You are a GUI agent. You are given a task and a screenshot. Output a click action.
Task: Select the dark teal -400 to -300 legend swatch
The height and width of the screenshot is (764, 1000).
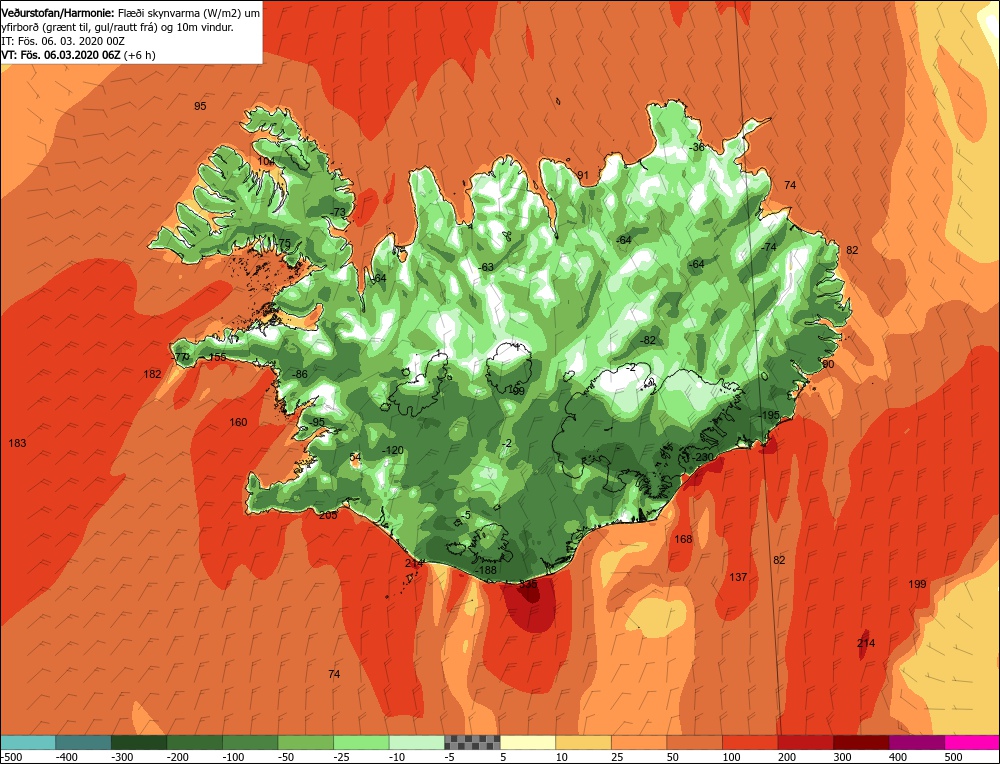(84, 742)
